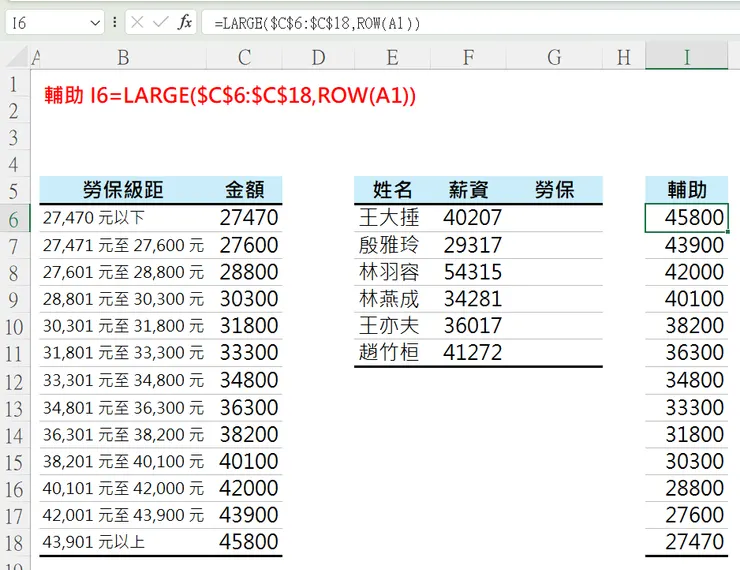Image resolution: width=740 pixels, height=570 pixels.
Task: Select column I cell 43900
Action: point(687,245)
